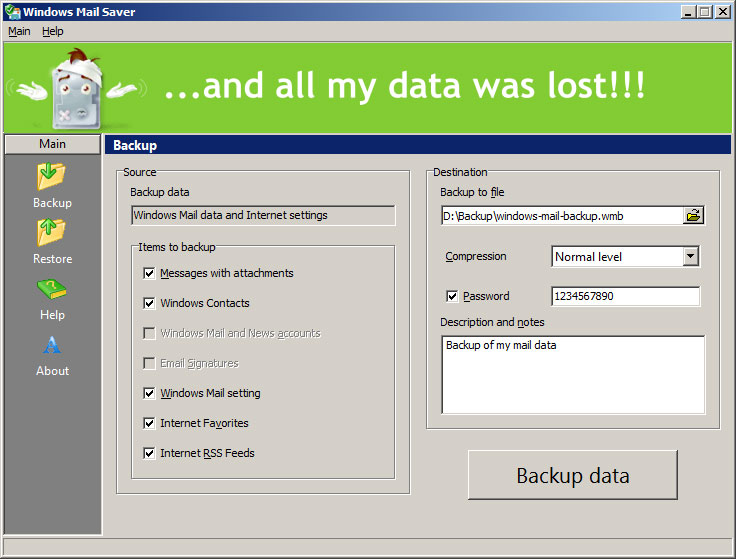Screen dimensions: 736x559
Task: Click the Normal level compression combo box
Action: pyautogui.click(x=625, y=256)
